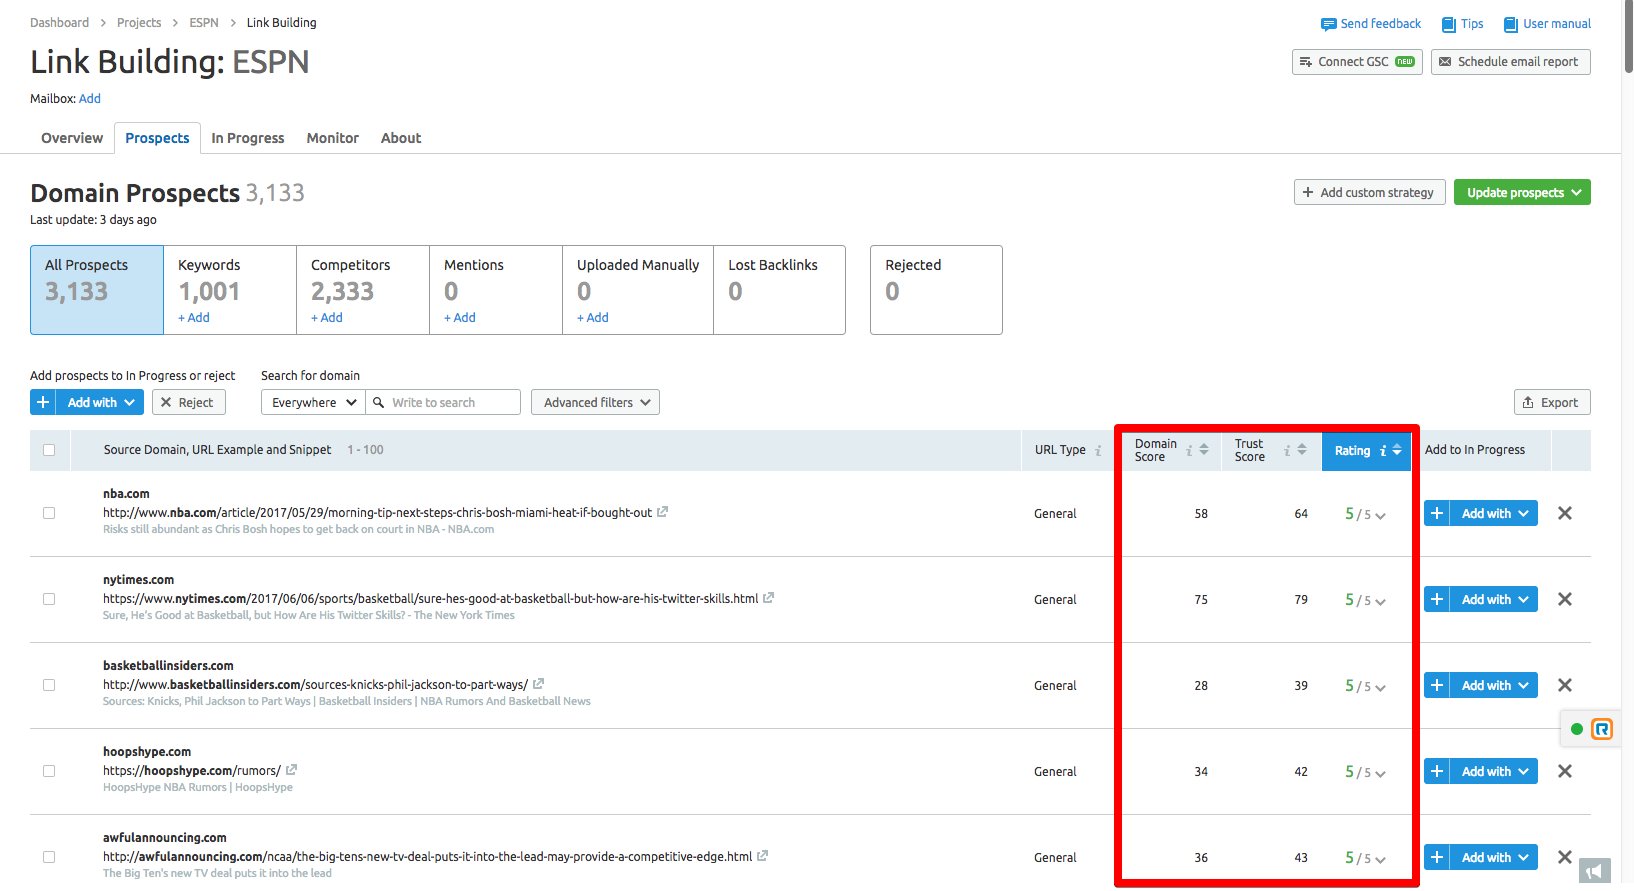Check the hoopshype.com row checkbox

(x=49, y=771)
